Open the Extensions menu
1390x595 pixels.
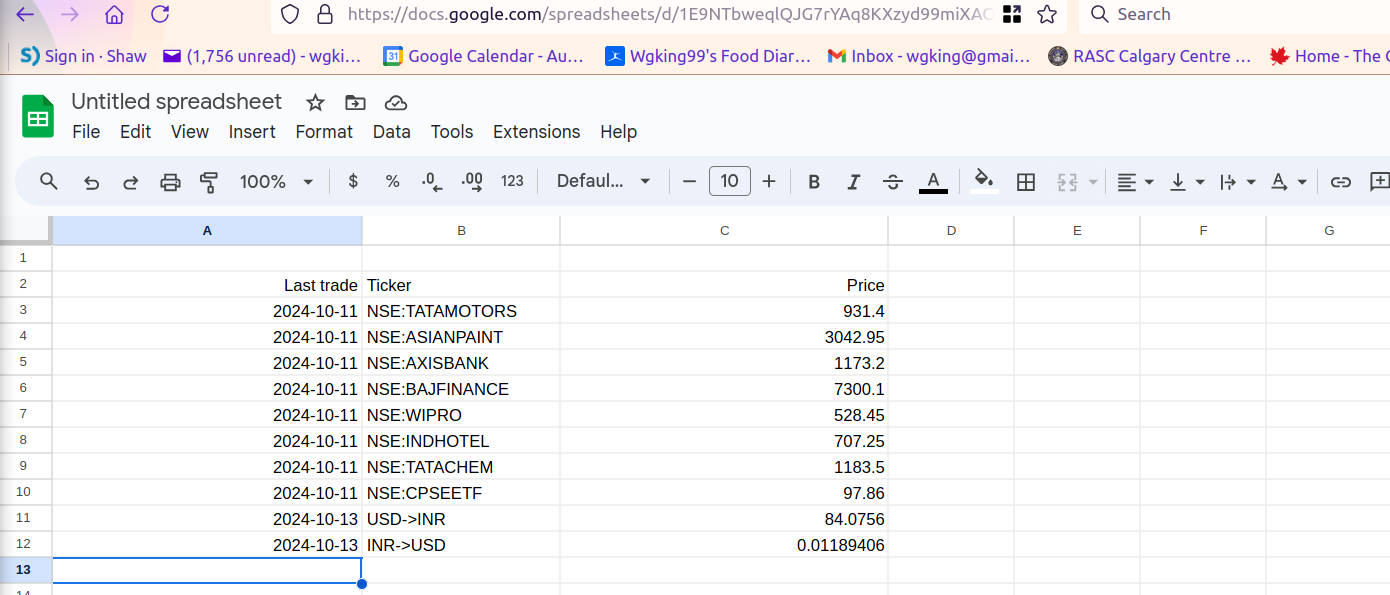[537, 132]
